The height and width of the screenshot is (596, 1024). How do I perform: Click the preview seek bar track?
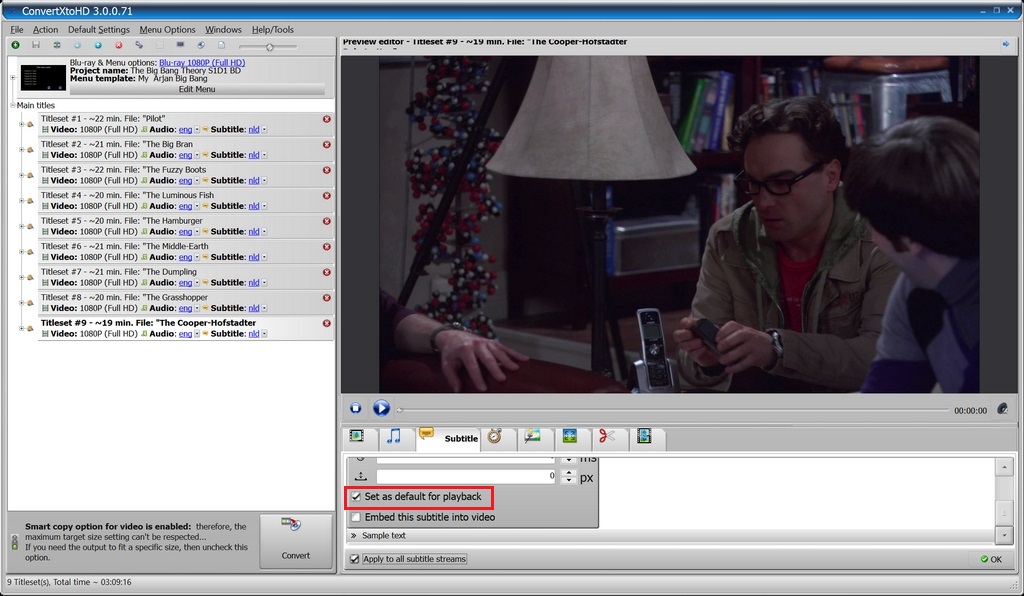click(673, 410)
